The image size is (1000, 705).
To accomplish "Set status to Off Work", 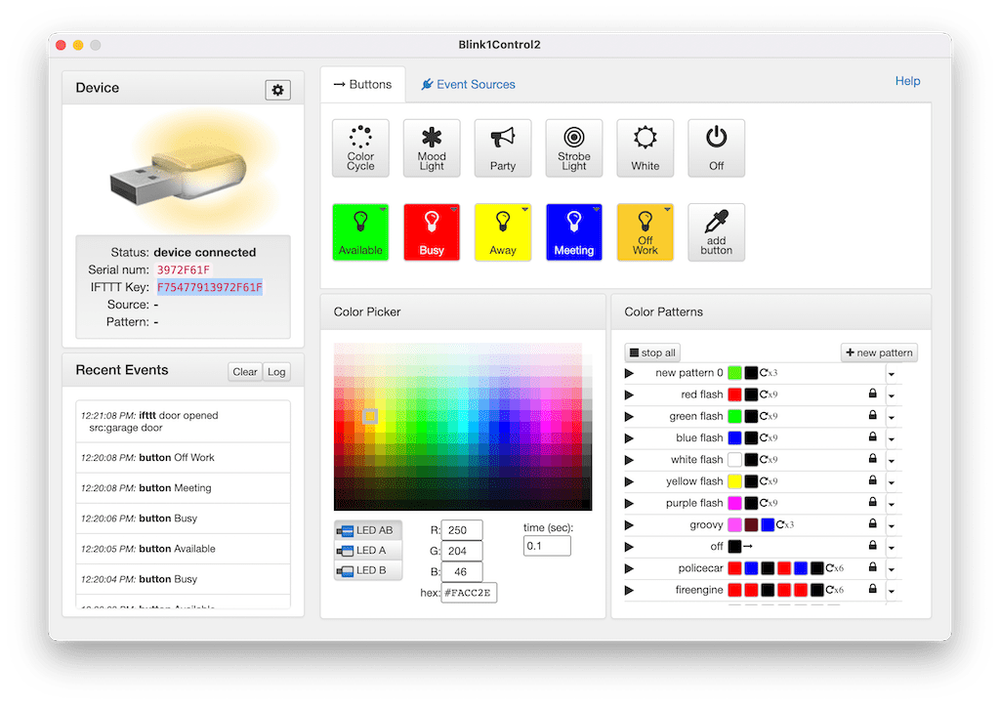I will (x=645, y=232).
